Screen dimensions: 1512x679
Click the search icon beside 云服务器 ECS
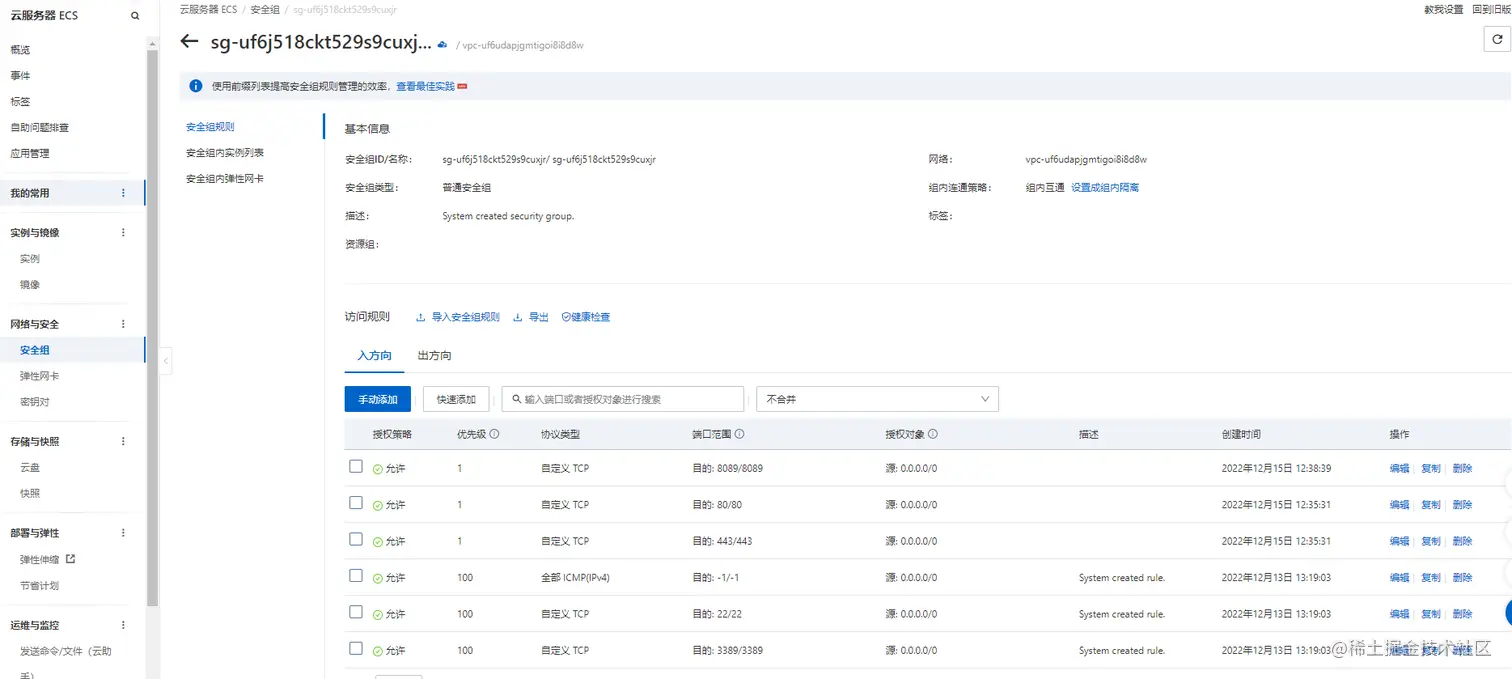click(x=135, y=16)
